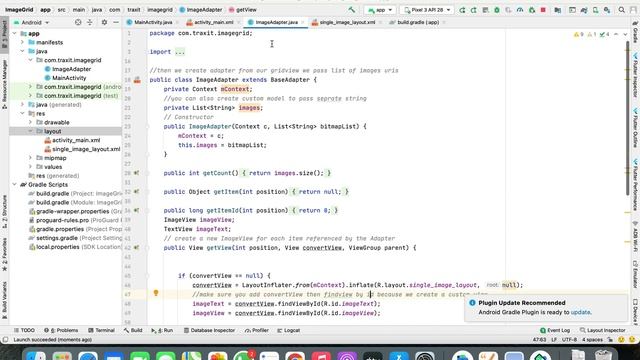Expand the drawable folder
This screenshot has width=640, height=360.
30,122
